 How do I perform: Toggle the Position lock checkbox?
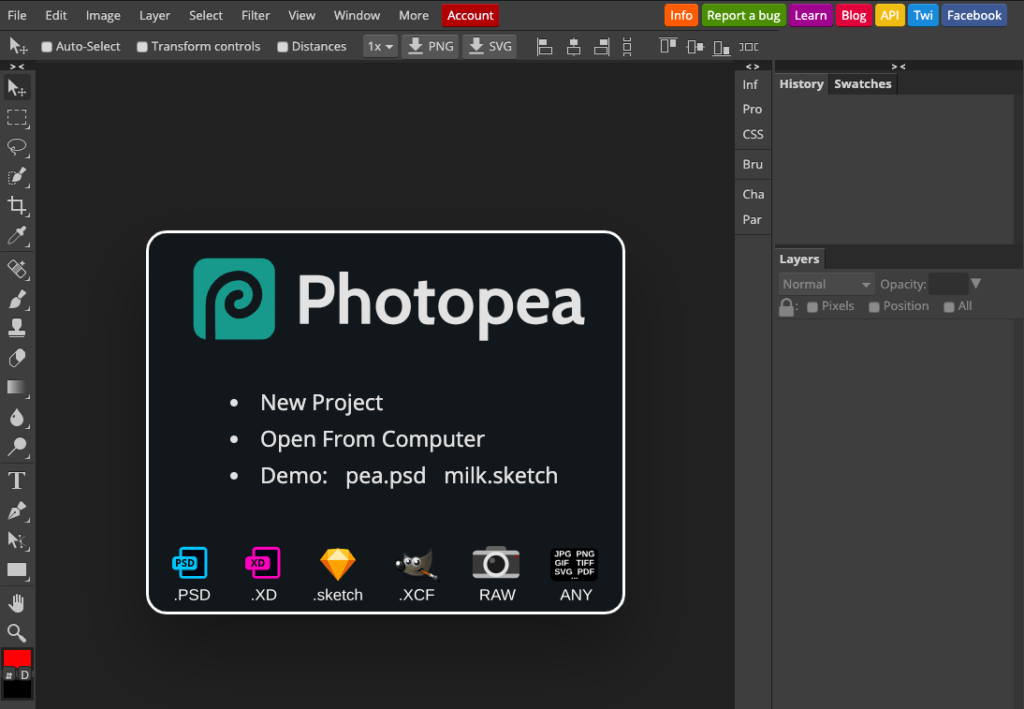click(x=874, y=307)
